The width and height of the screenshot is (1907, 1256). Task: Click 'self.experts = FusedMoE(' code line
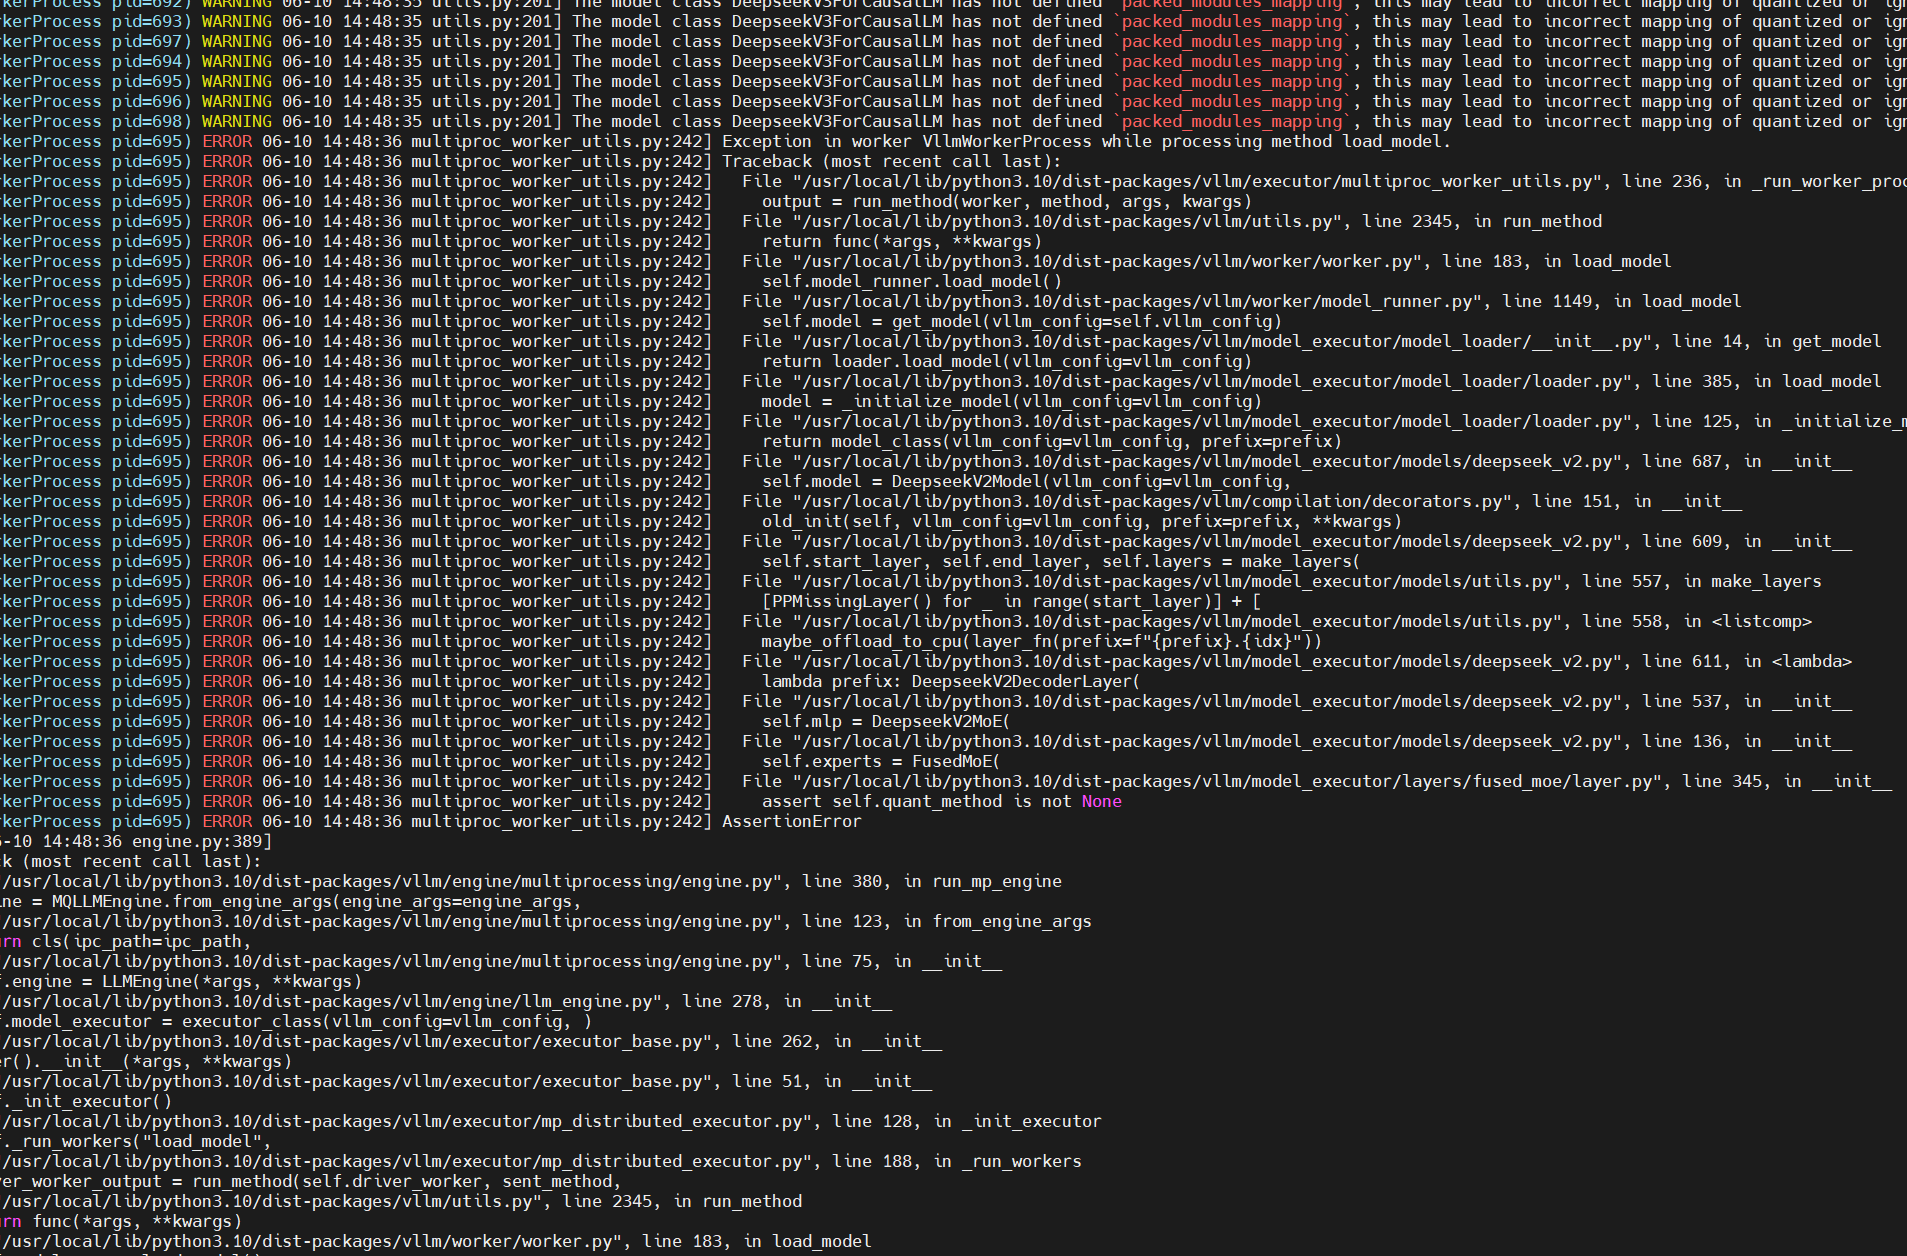click(x=881, y=761)
